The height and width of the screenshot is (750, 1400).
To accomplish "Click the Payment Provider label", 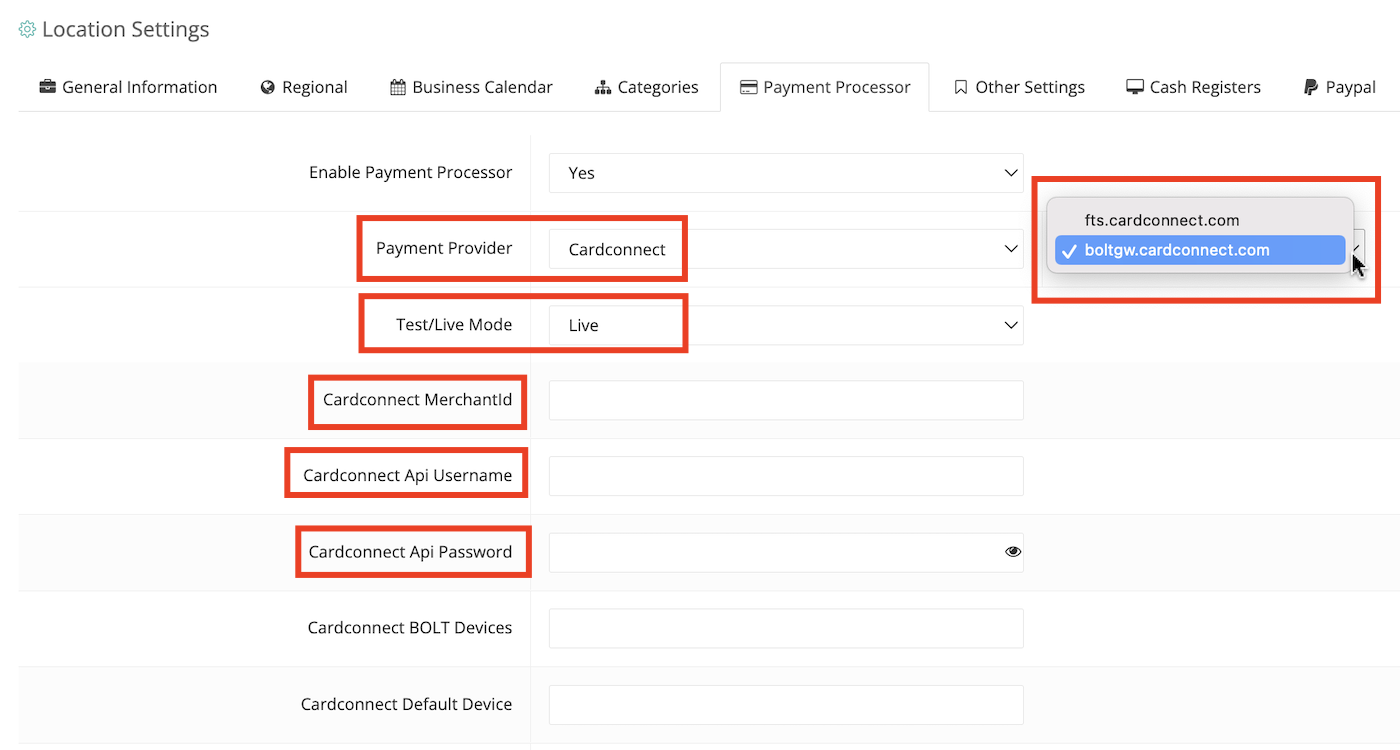I will (444, 248).
